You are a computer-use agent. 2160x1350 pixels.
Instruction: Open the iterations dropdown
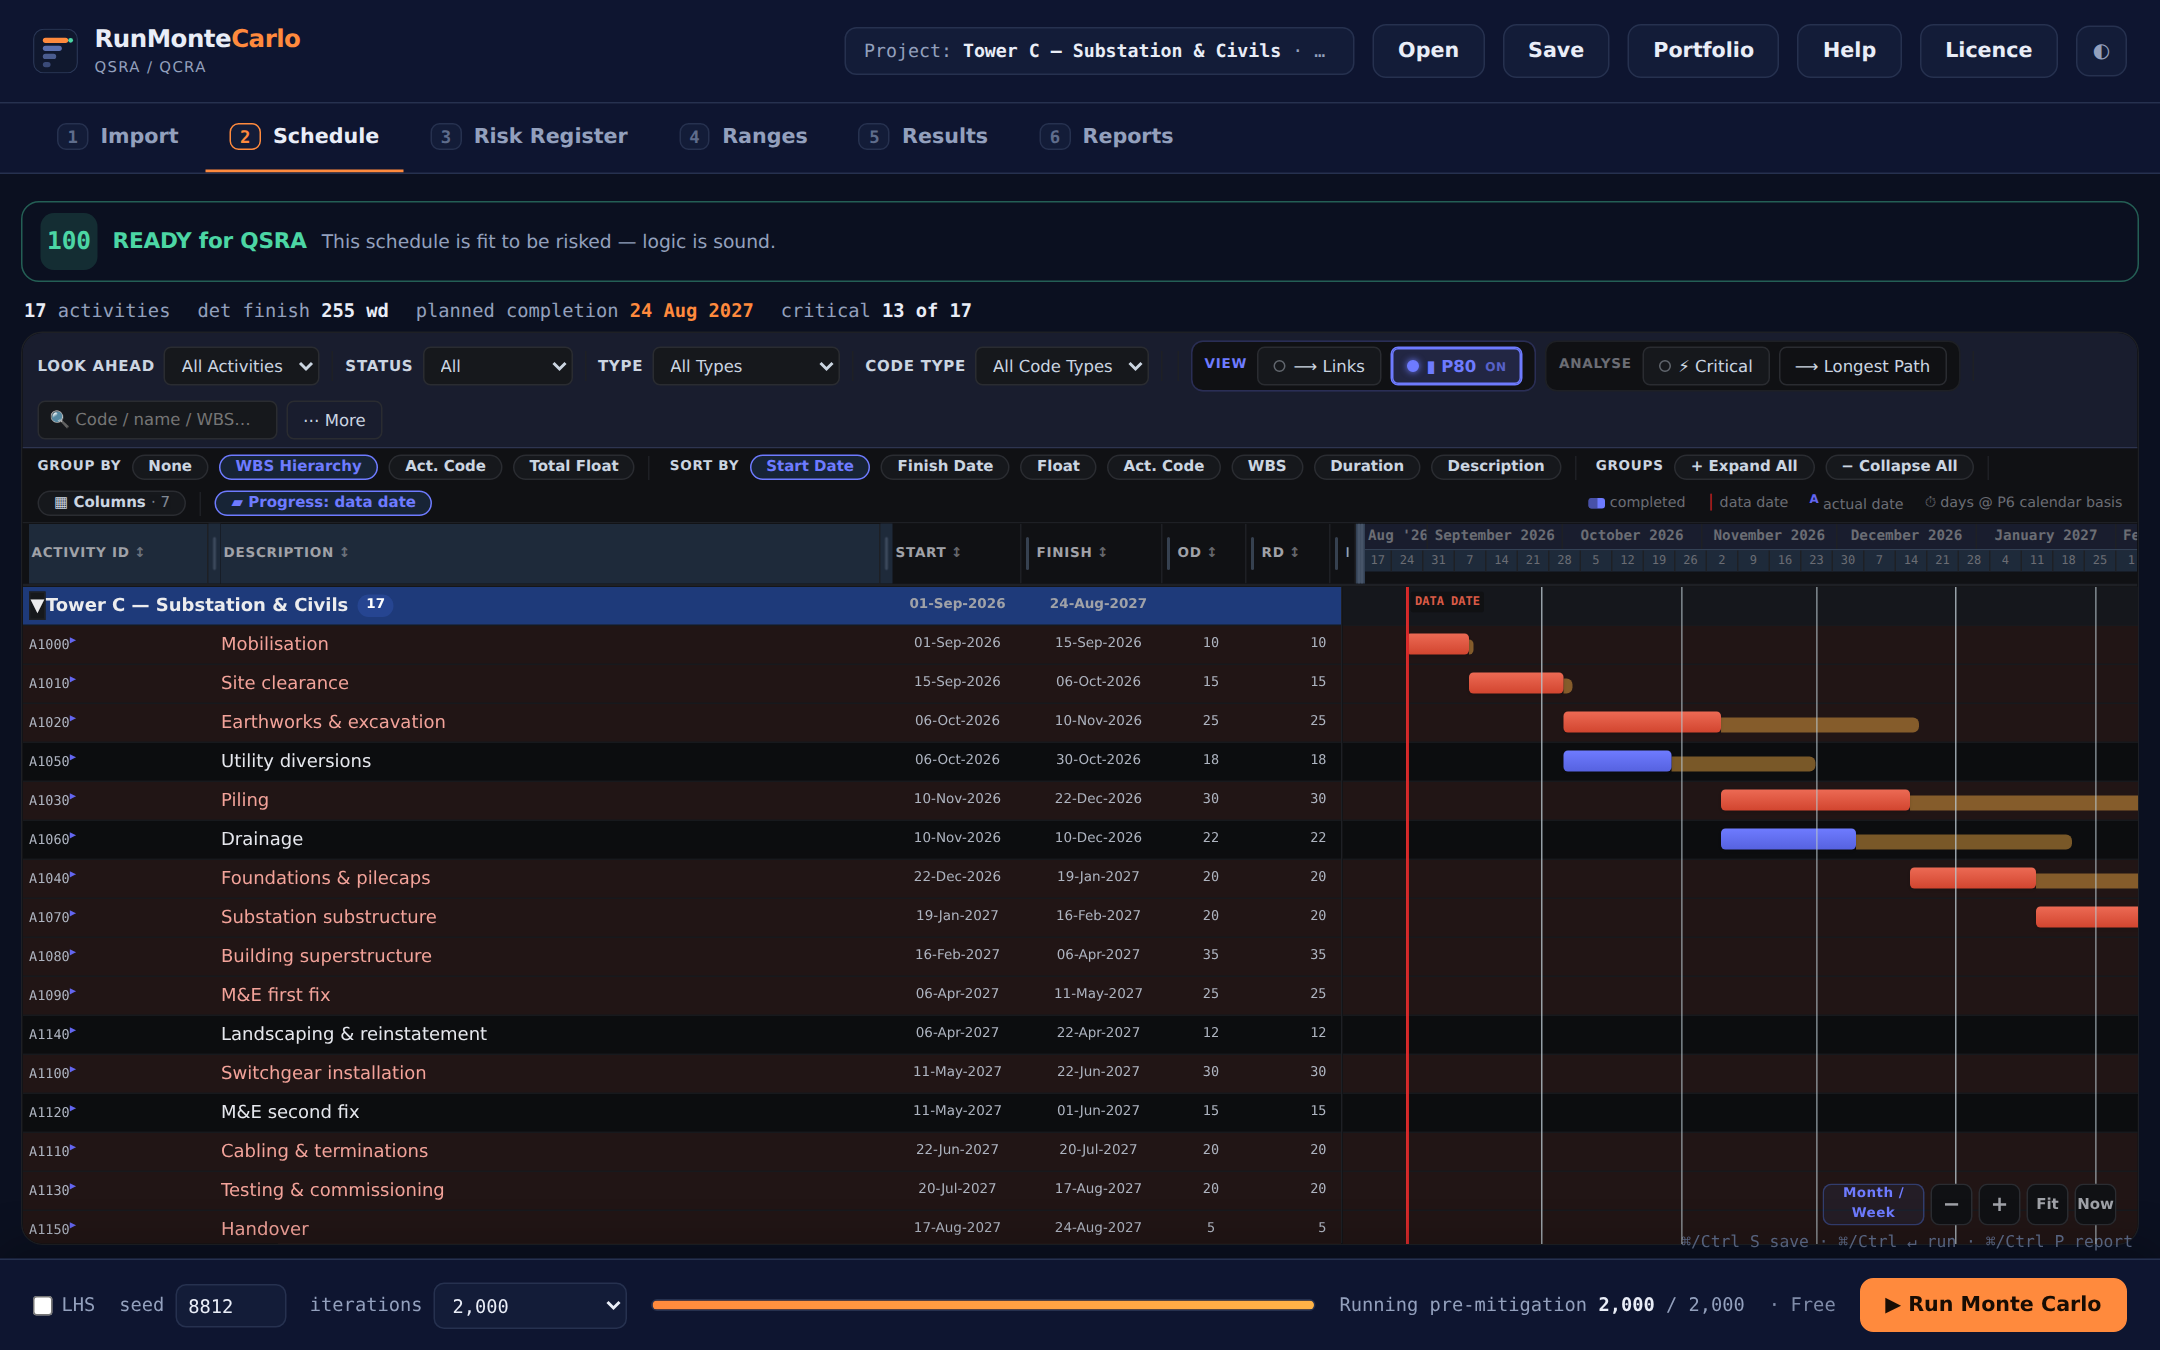pyautogui.click(x=530, y=1305)
